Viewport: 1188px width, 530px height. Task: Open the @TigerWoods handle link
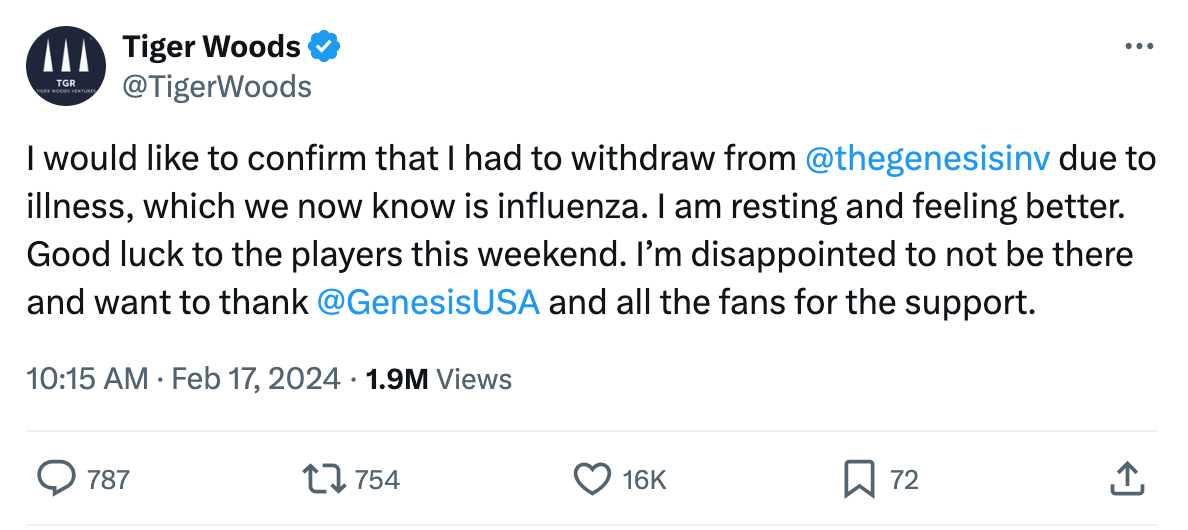pyautogui.click(x=217, y=87)
